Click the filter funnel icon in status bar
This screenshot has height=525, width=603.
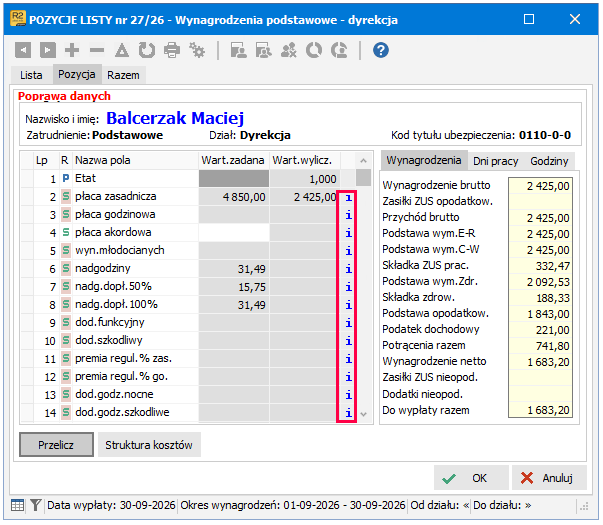click(35, 505)
